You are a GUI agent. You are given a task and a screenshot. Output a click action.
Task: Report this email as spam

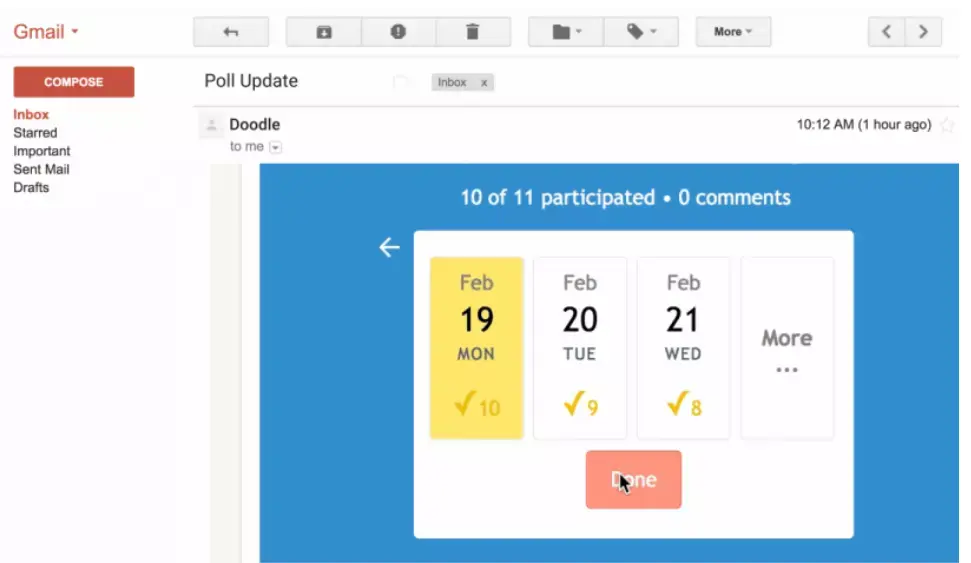coord(398,32)
